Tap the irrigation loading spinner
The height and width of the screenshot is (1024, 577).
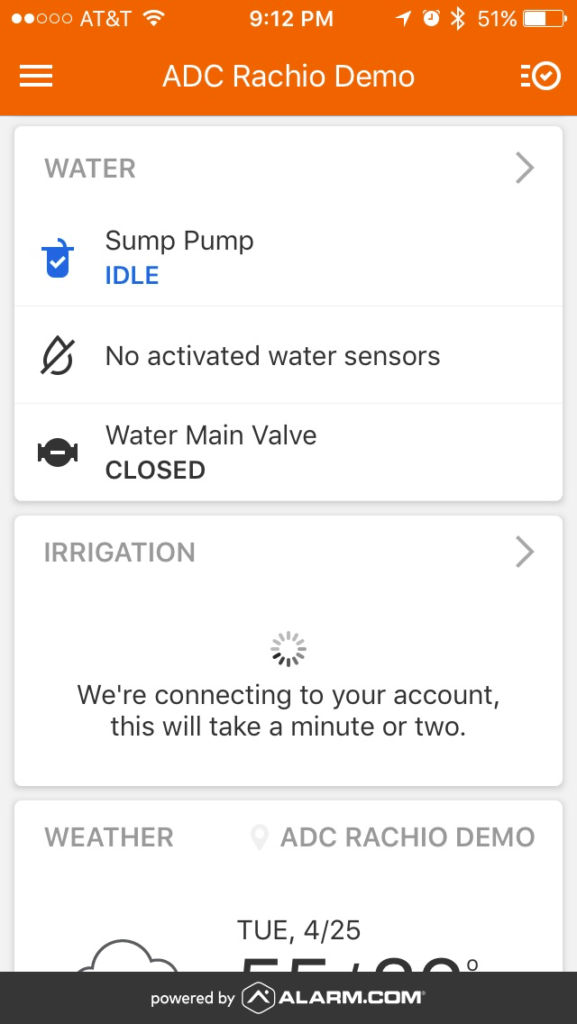point(288,649)
